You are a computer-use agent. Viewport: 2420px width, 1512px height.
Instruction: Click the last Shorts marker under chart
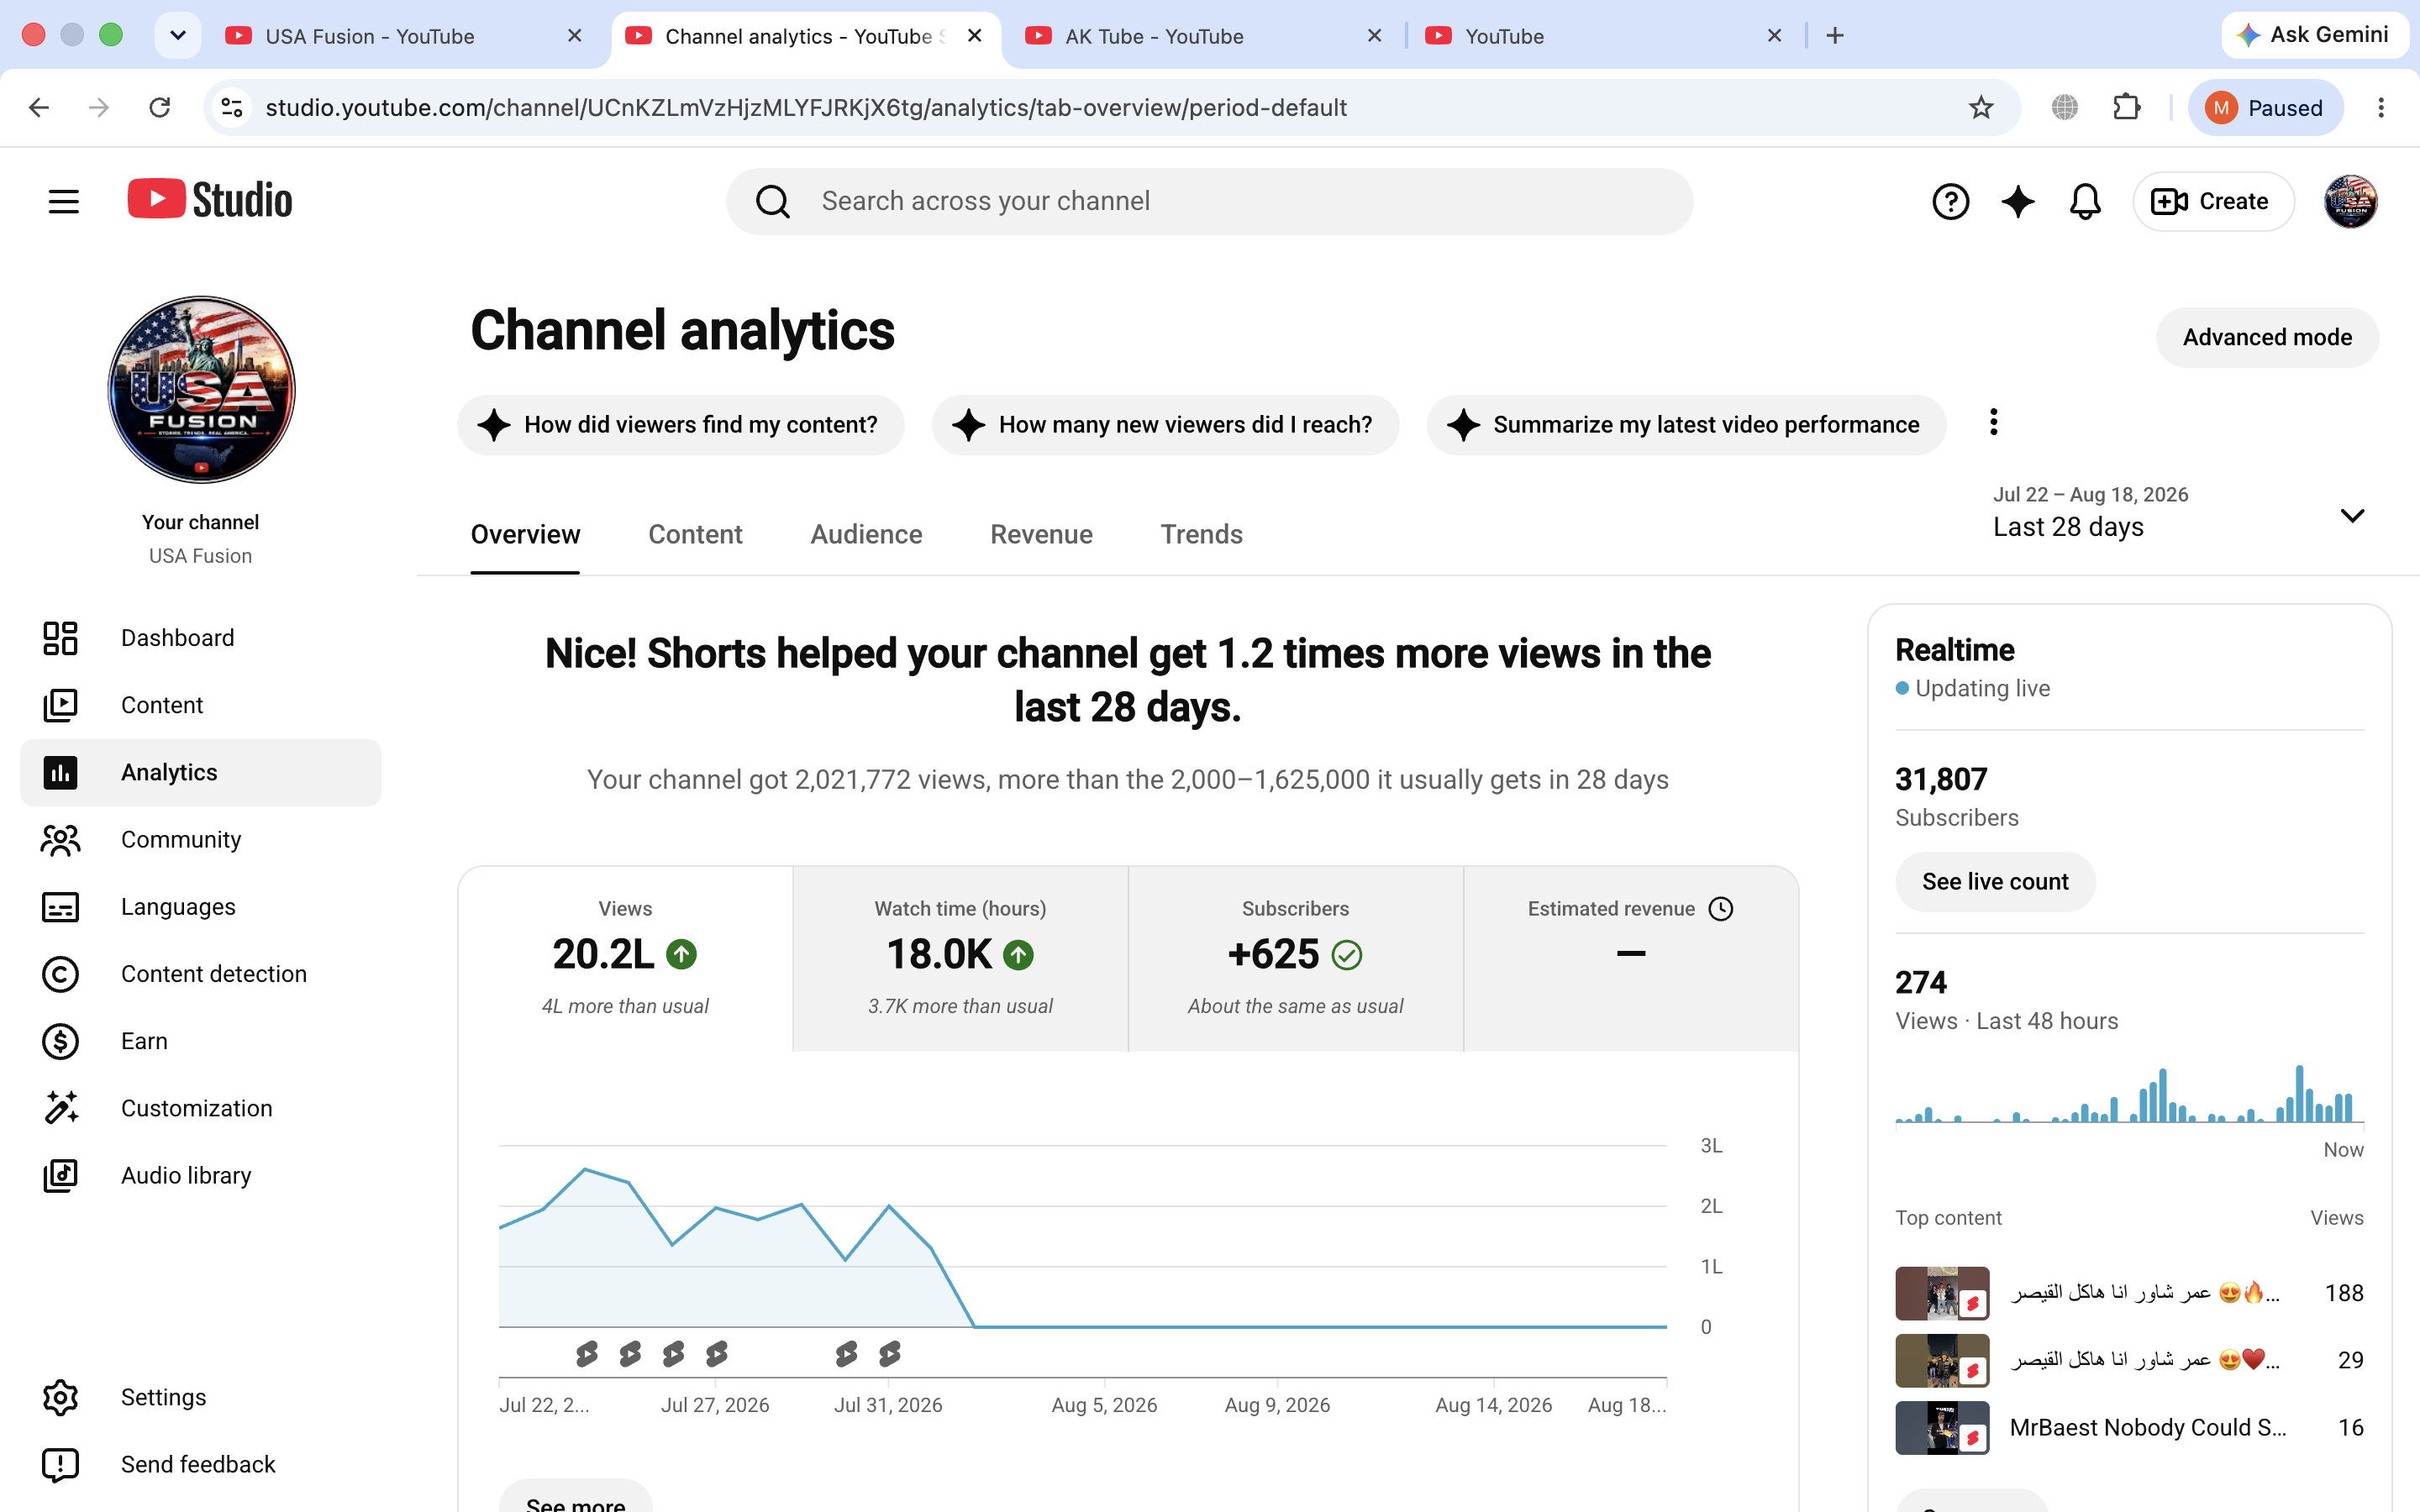[890, 1354]
